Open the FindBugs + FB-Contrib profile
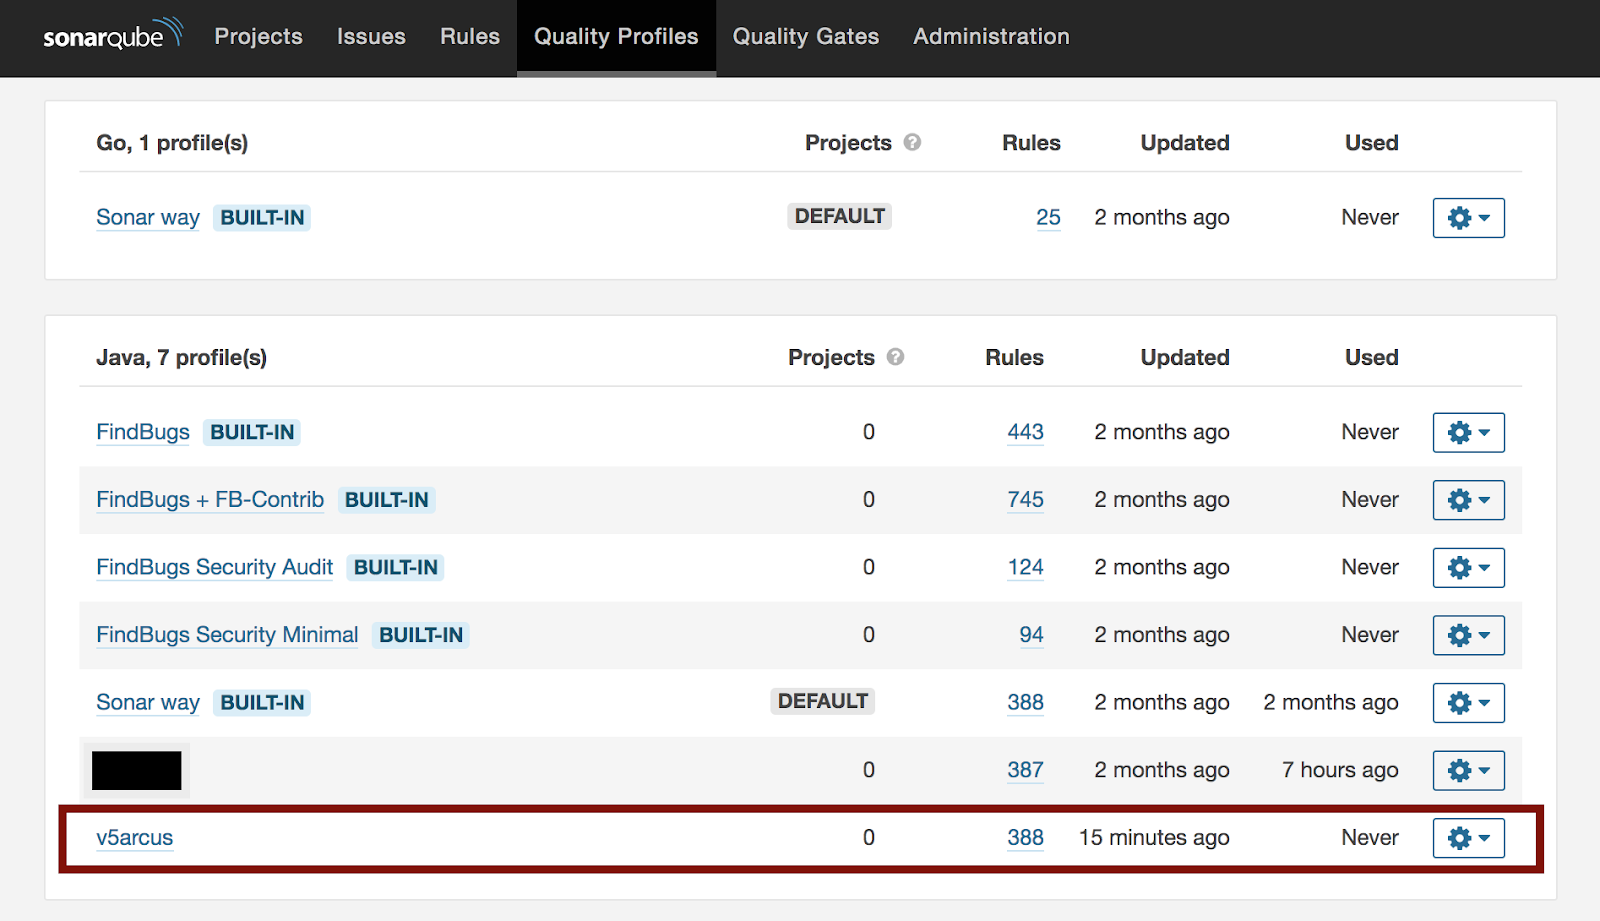This screenshot has width=1600, height=921. pos(210,499)
